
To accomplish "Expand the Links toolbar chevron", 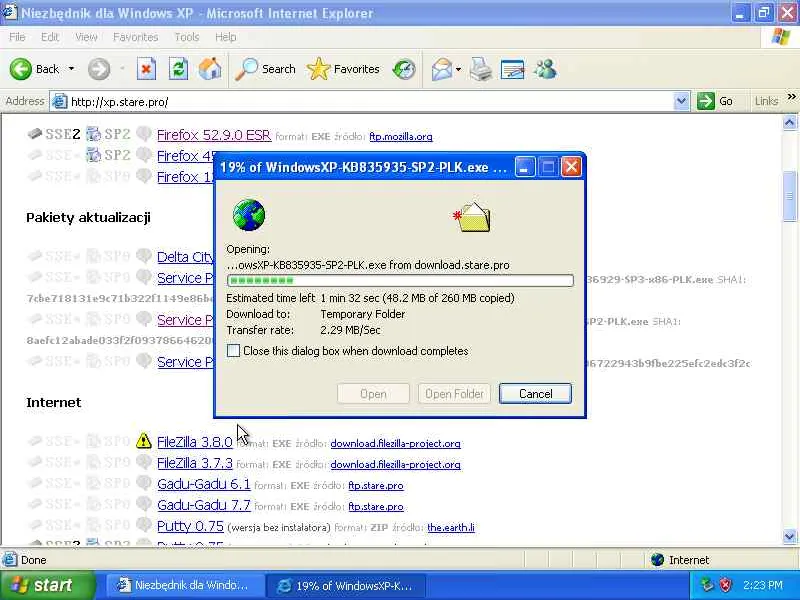I will click(x=791, y=97).
